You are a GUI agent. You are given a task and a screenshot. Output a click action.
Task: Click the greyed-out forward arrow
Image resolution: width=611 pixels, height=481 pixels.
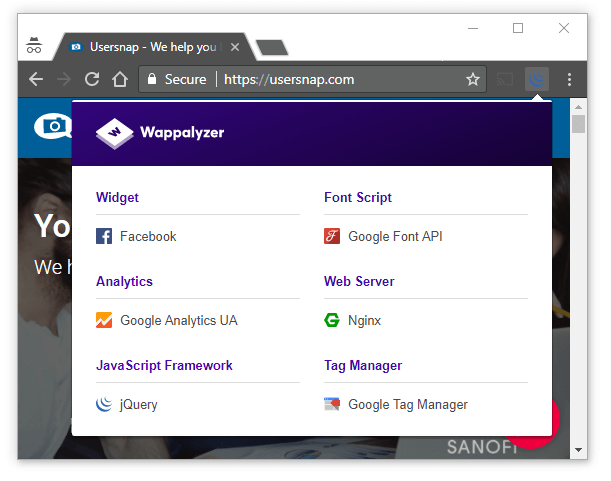pos(64,79)
